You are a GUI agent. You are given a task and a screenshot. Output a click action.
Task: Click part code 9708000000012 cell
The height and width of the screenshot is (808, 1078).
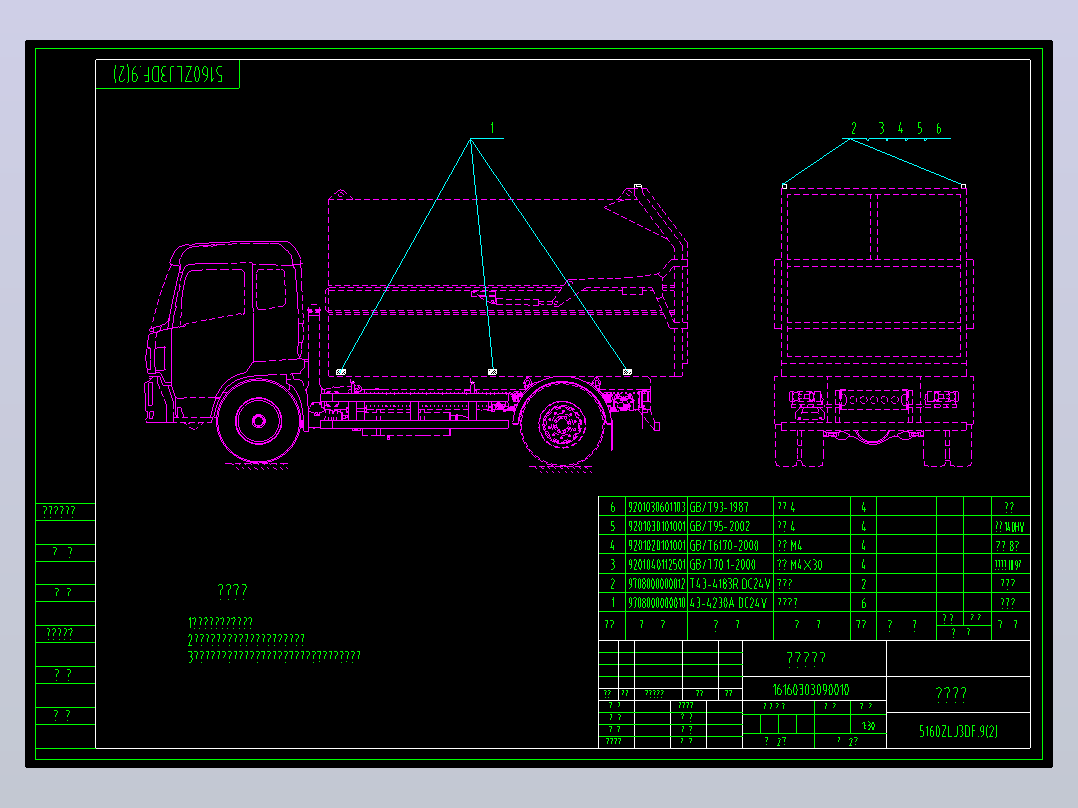pos(657,584)
